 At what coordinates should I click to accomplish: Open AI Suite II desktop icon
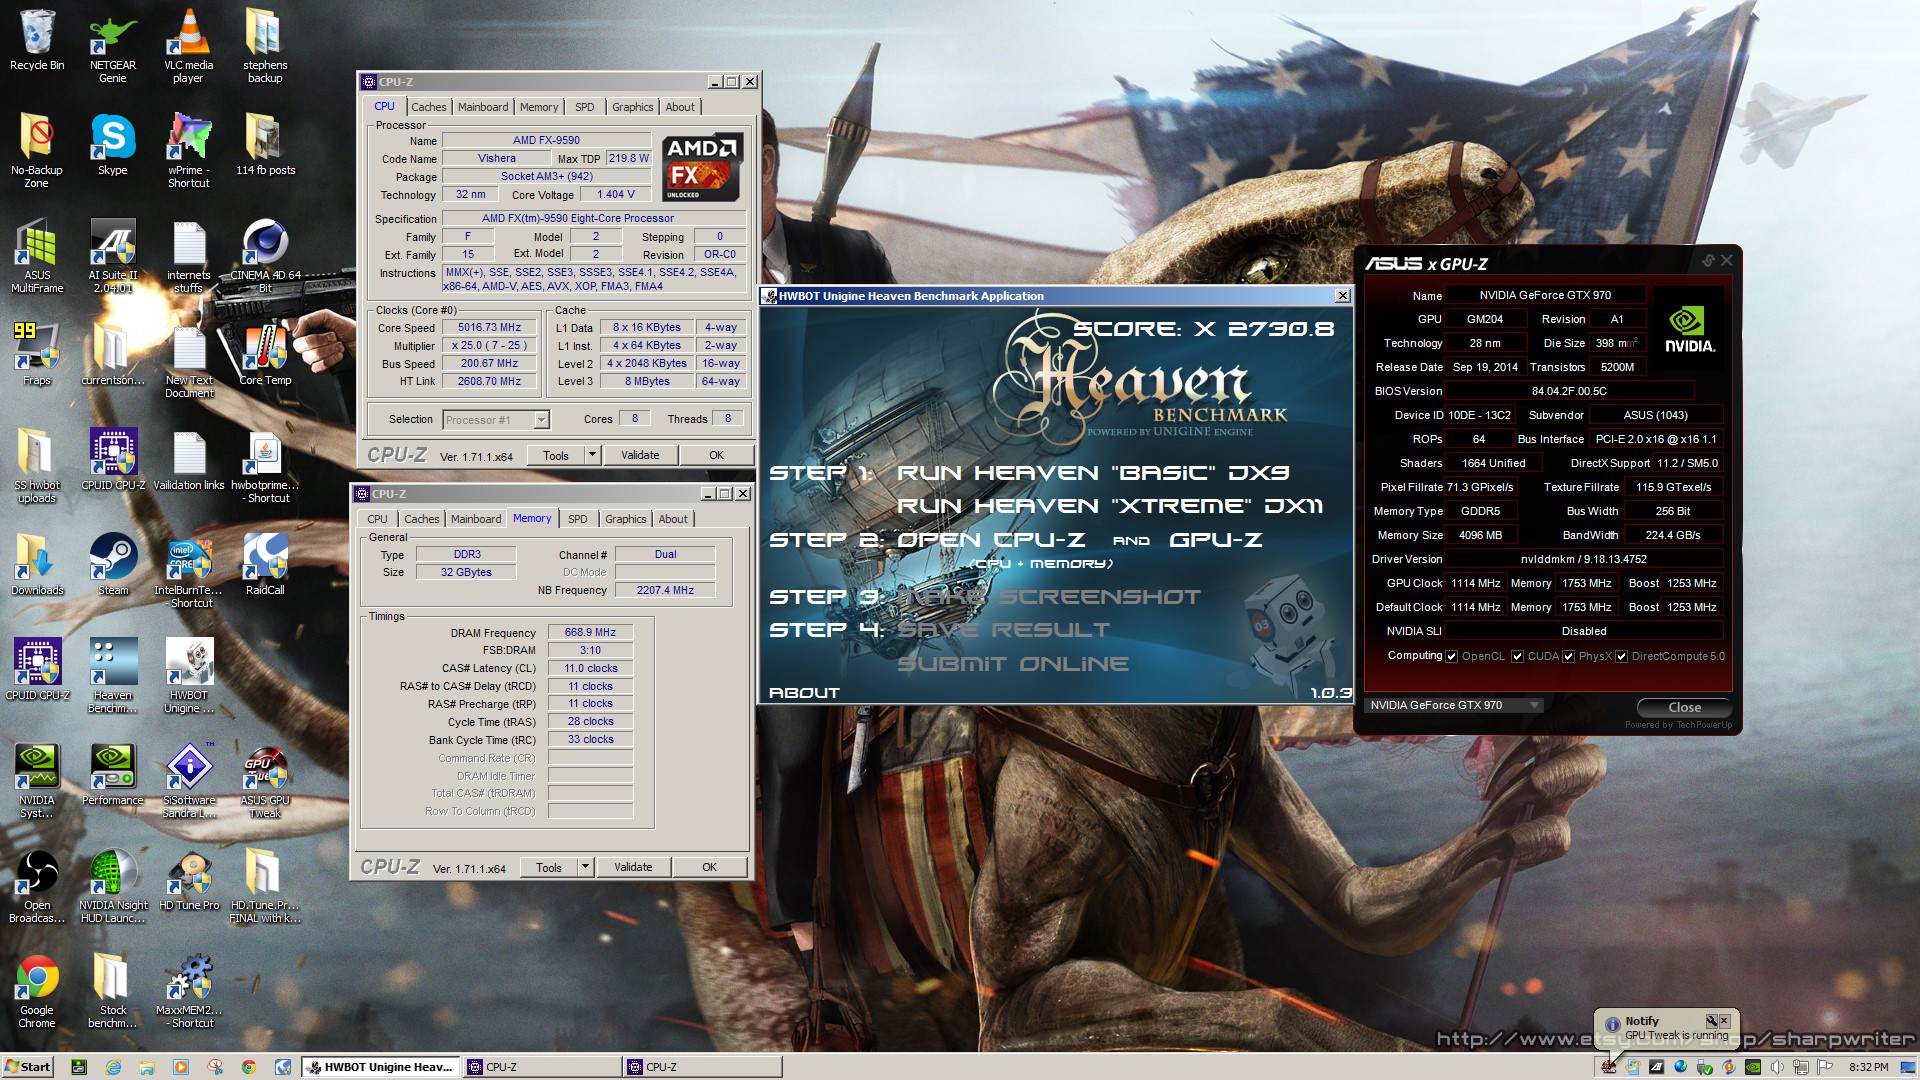pos(113,256)
